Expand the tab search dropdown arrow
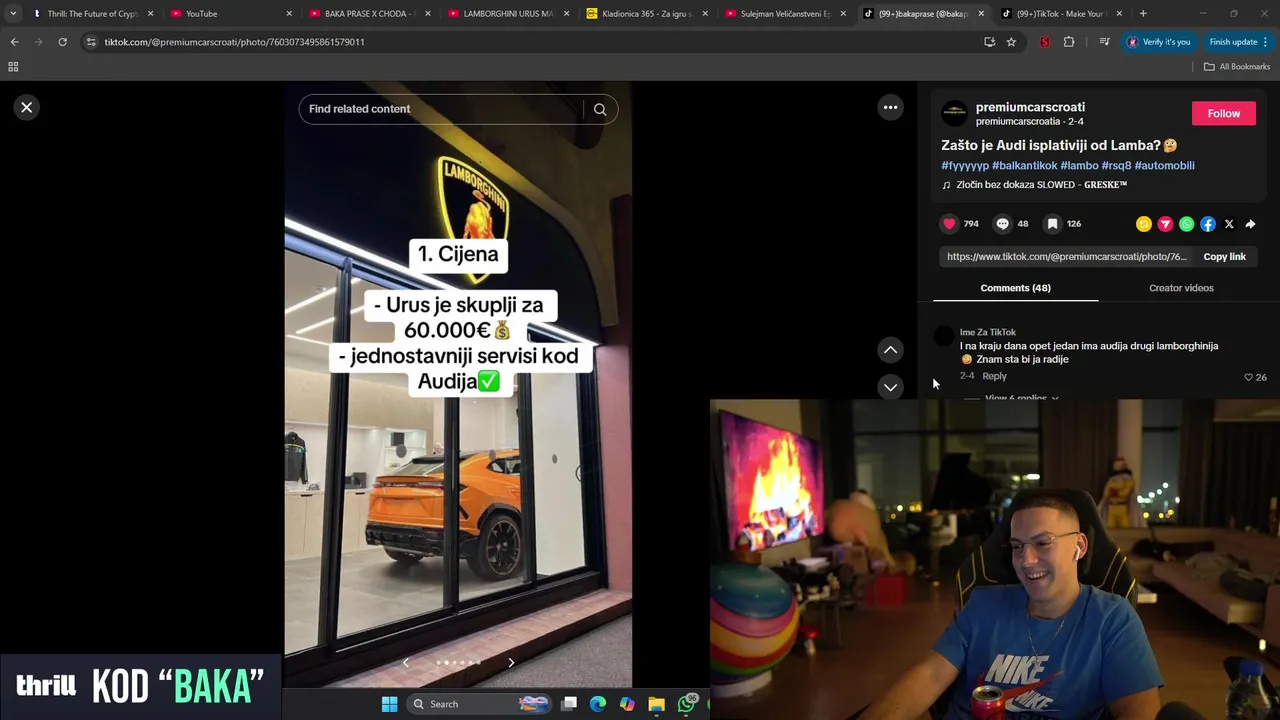 (x=13, y=14)
